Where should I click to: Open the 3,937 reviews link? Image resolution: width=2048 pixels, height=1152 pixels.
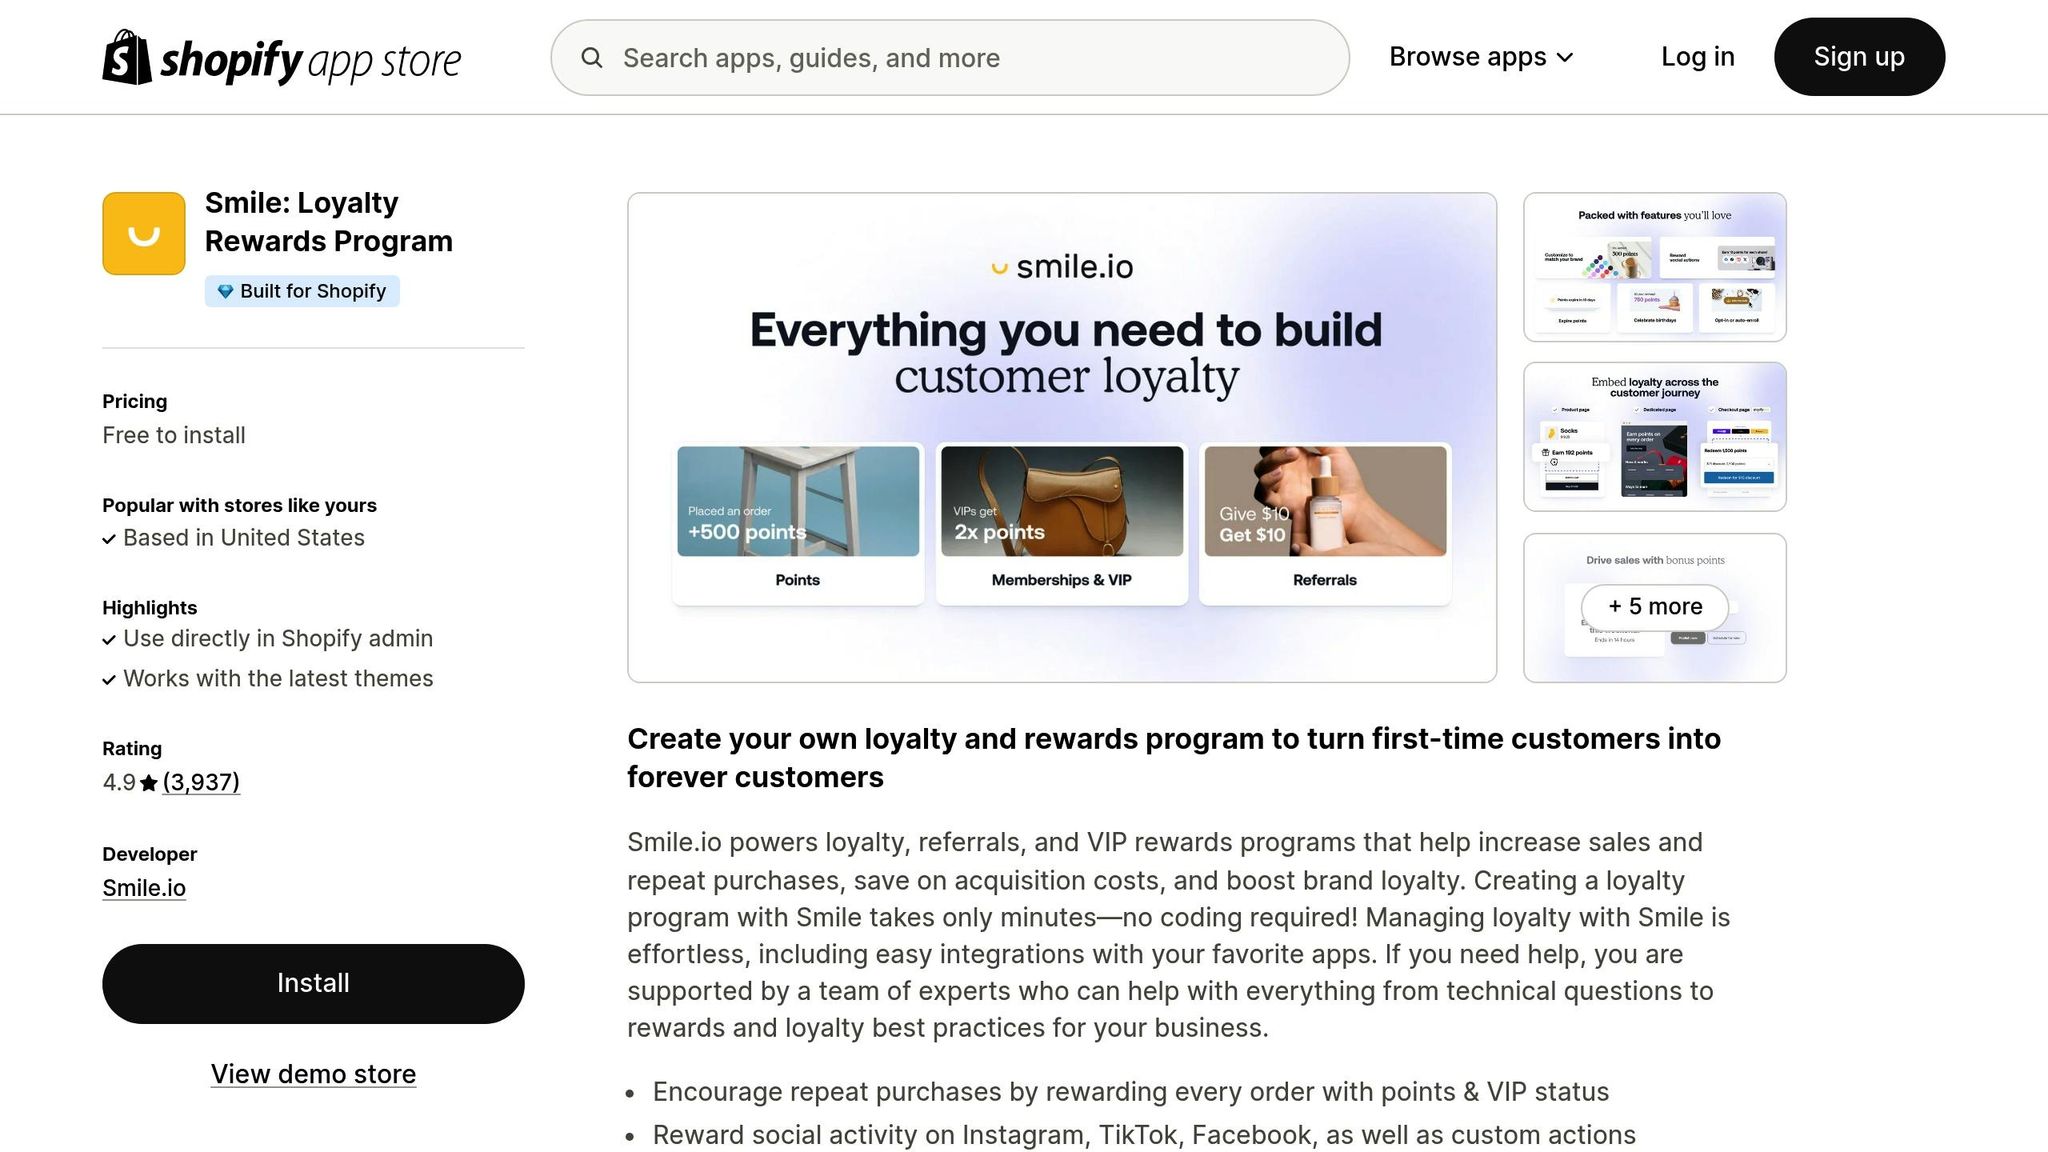coord(201,782)
